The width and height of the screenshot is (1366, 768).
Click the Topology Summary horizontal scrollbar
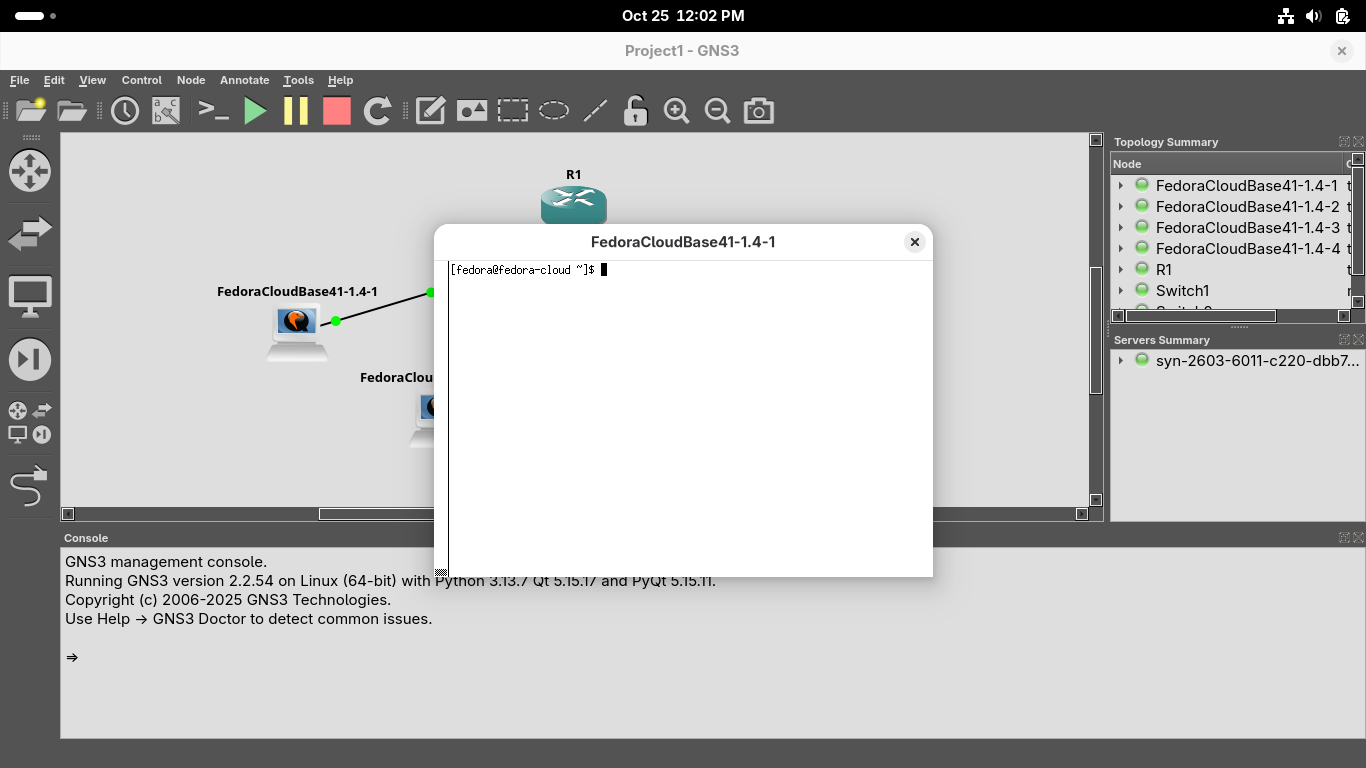1200,316
